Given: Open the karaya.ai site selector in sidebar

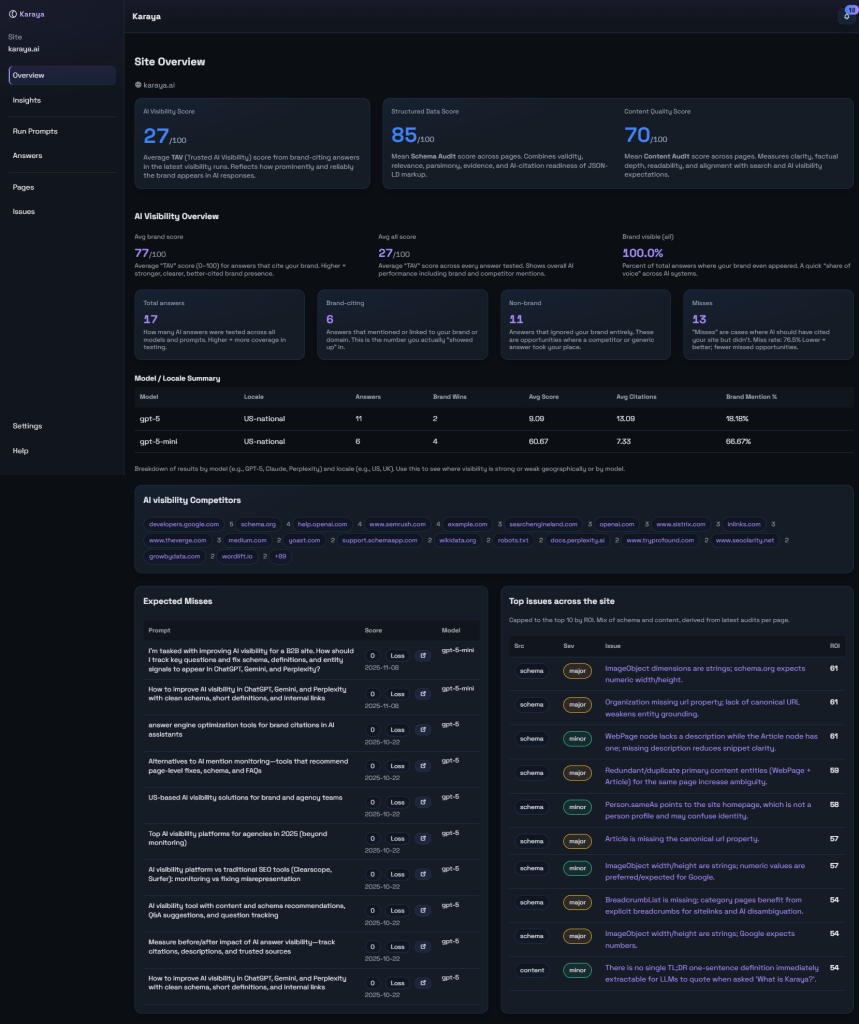Looking at the screenshot, I should 24,48.
